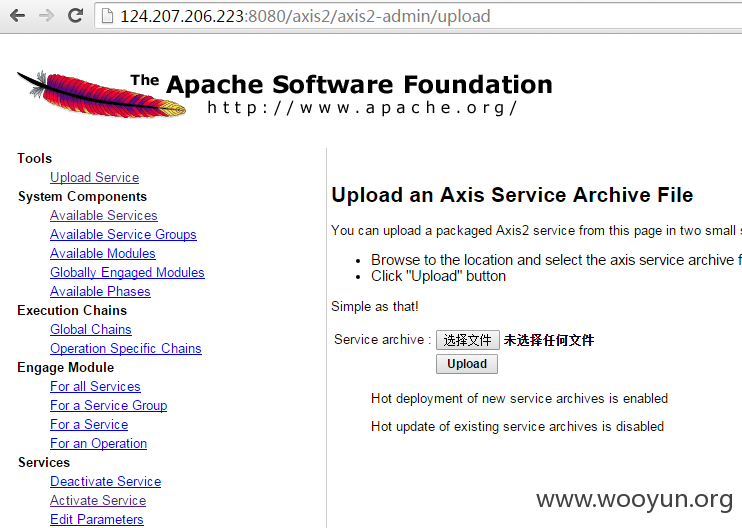
Task: View Globally Engaged Modules
Action: coord(127,273)
